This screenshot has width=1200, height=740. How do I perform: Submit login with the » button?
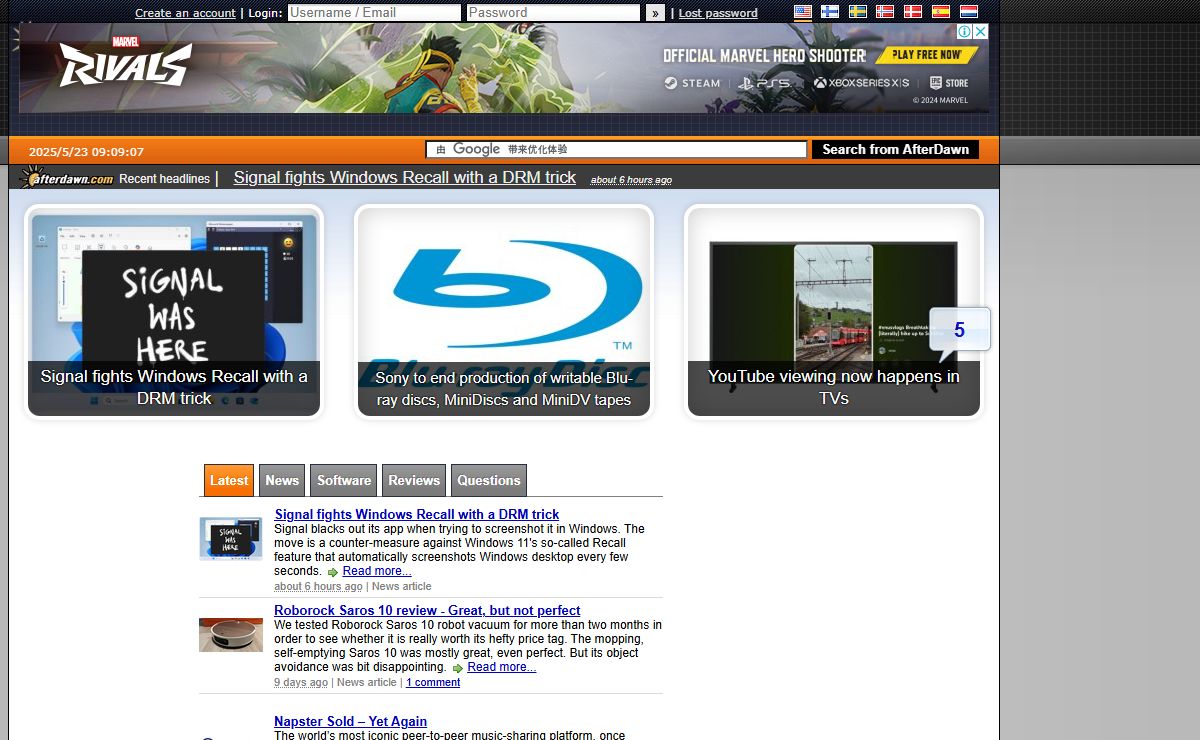pos(655,13)
